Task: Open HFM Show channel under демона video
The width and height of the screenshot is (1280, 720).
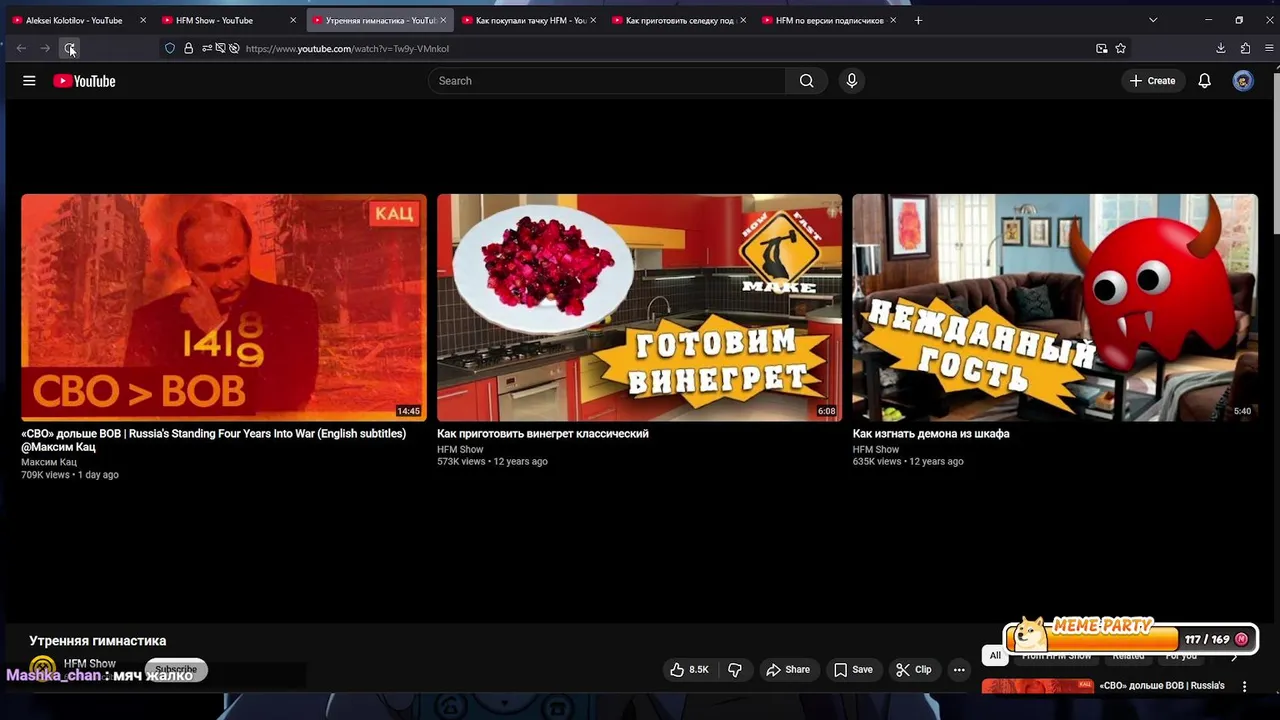Action: point(876,450)
